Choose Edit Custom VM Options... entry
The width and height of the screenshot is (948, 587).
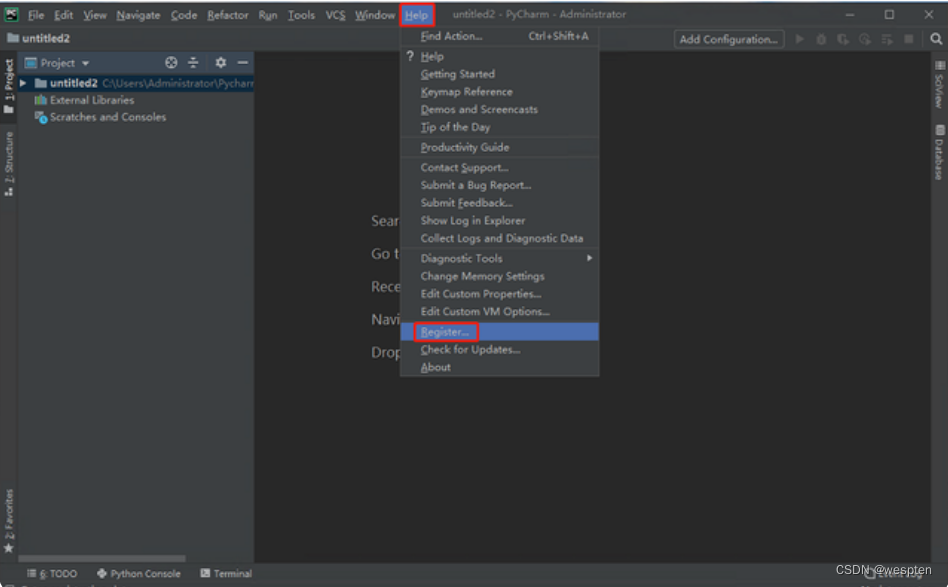(x=499, y=312)
